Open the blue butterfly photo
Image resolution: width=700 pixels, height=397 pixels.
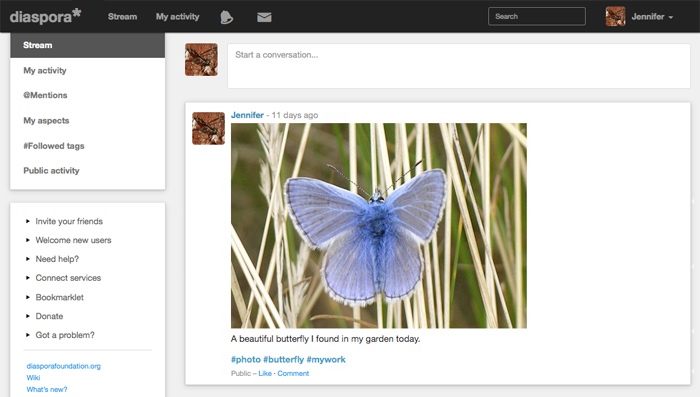click(x=379, y=226)
